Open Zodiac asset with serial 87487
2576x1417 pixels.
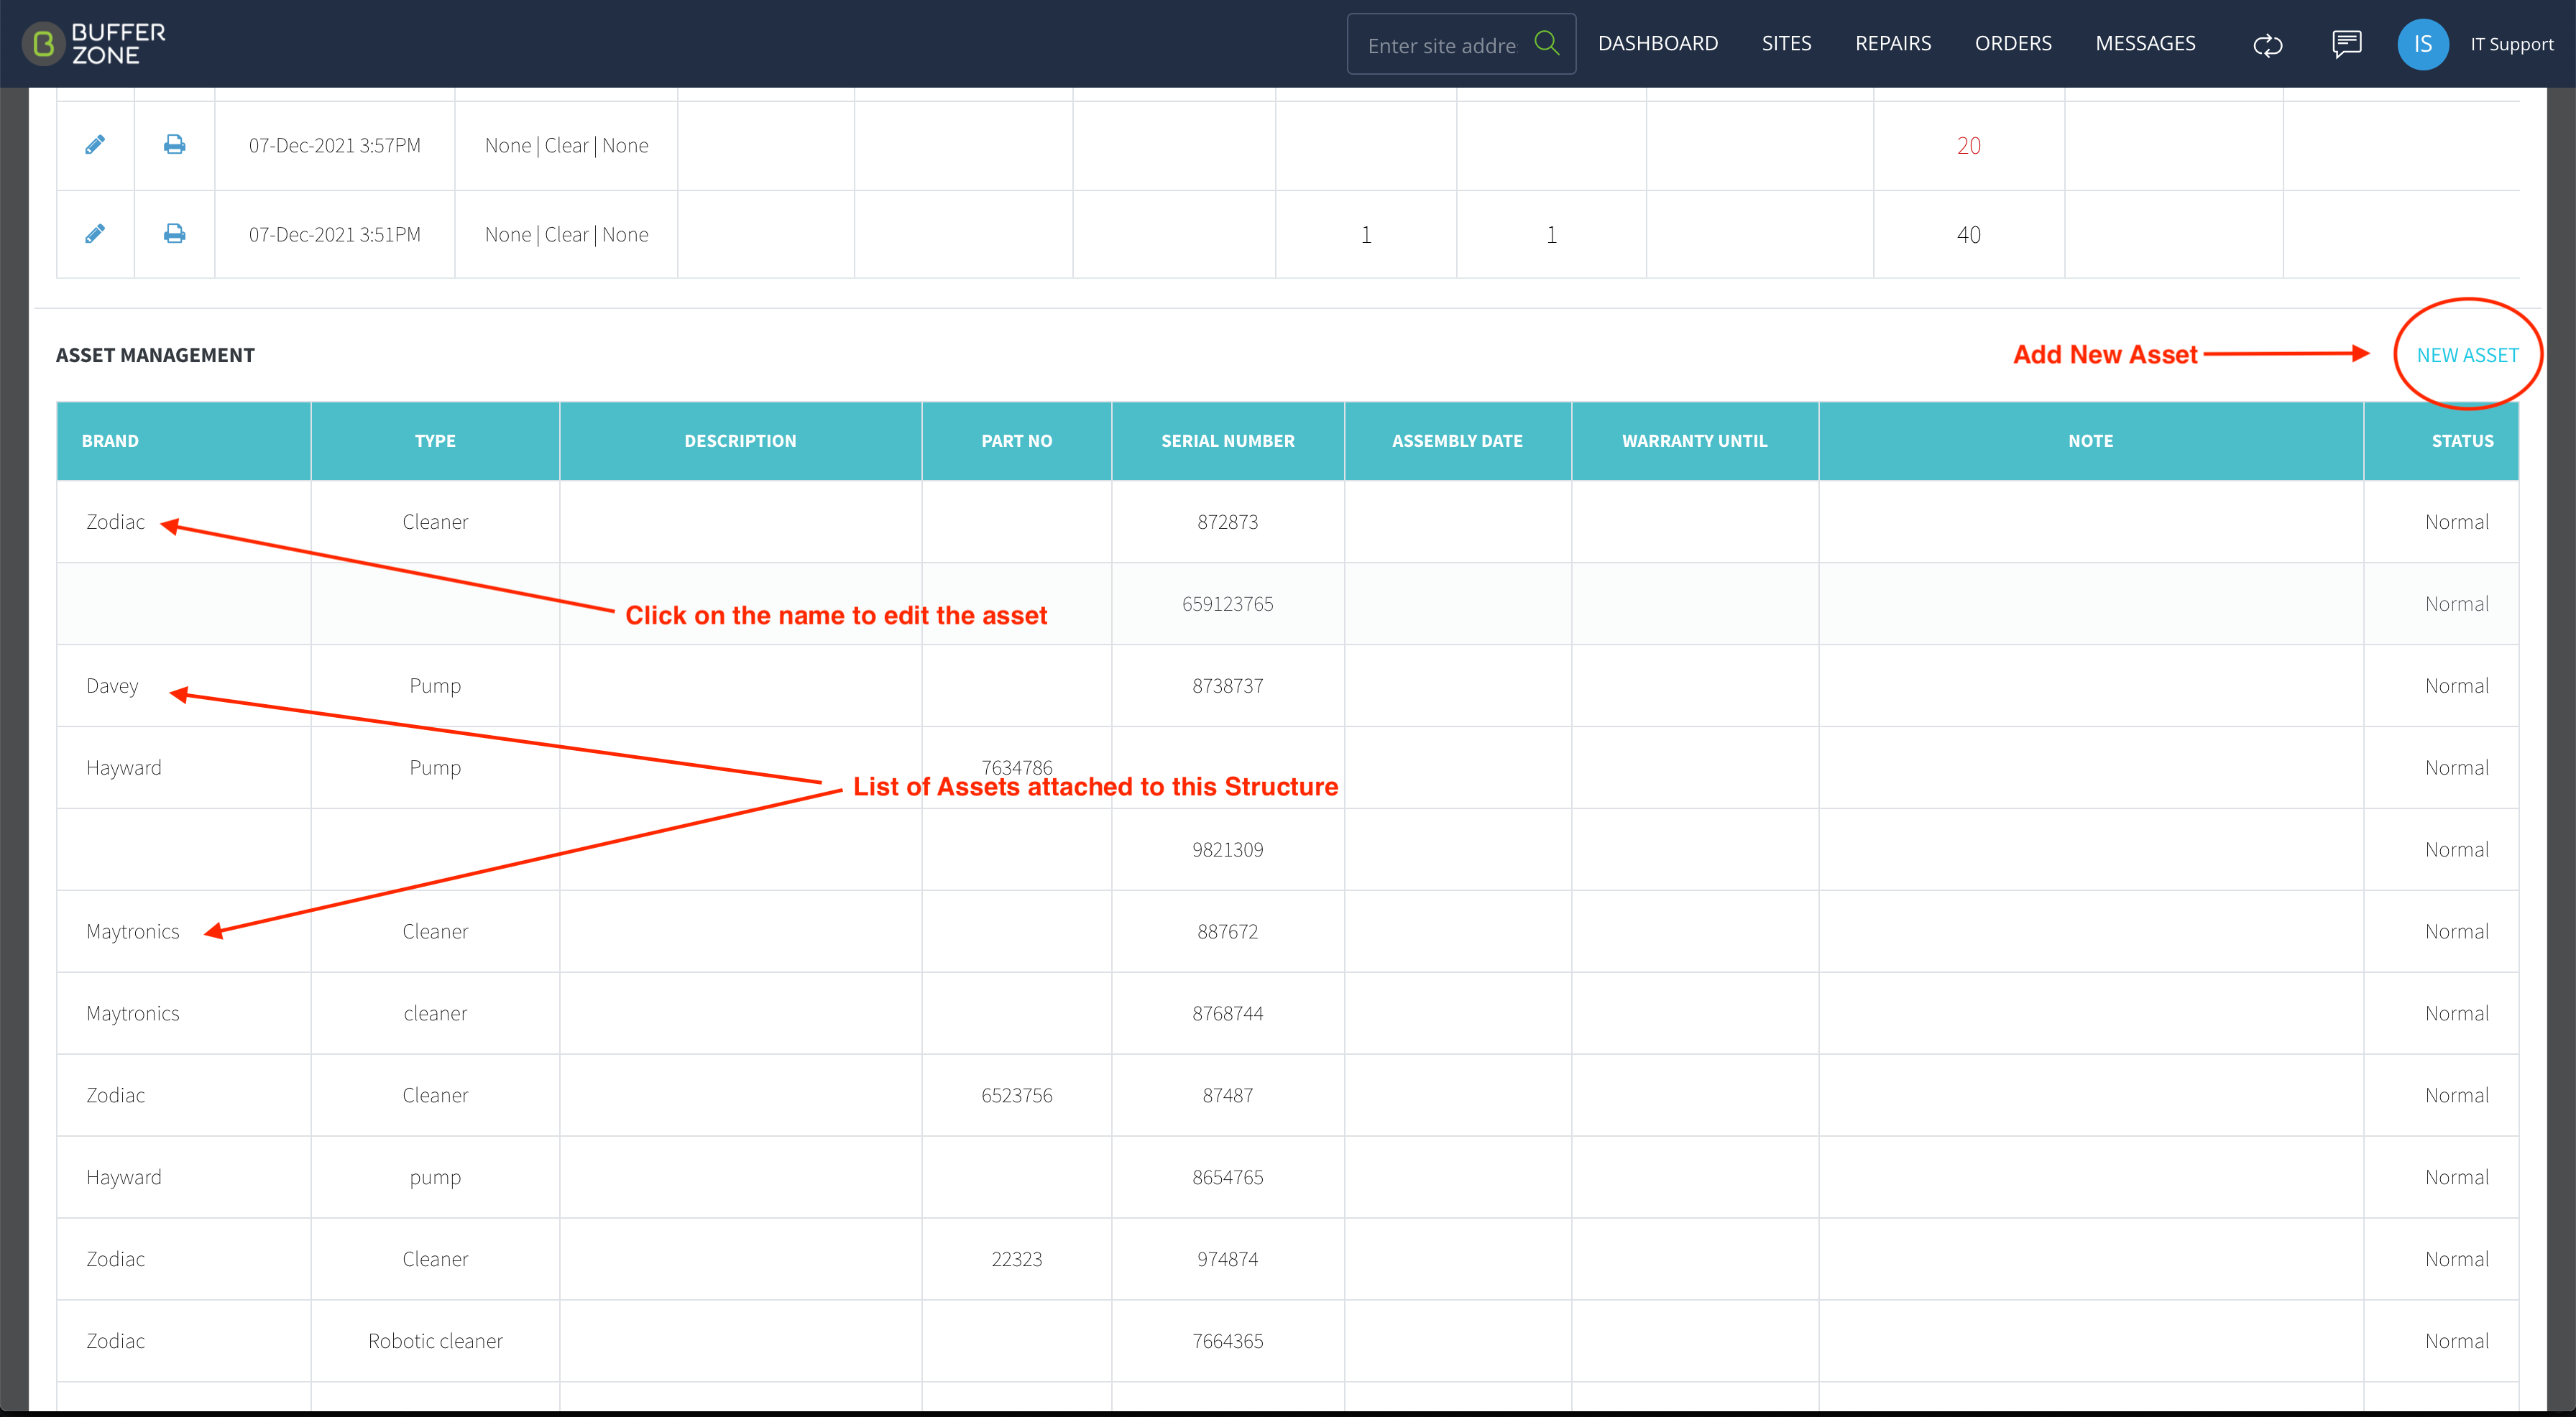(115, 1096)
